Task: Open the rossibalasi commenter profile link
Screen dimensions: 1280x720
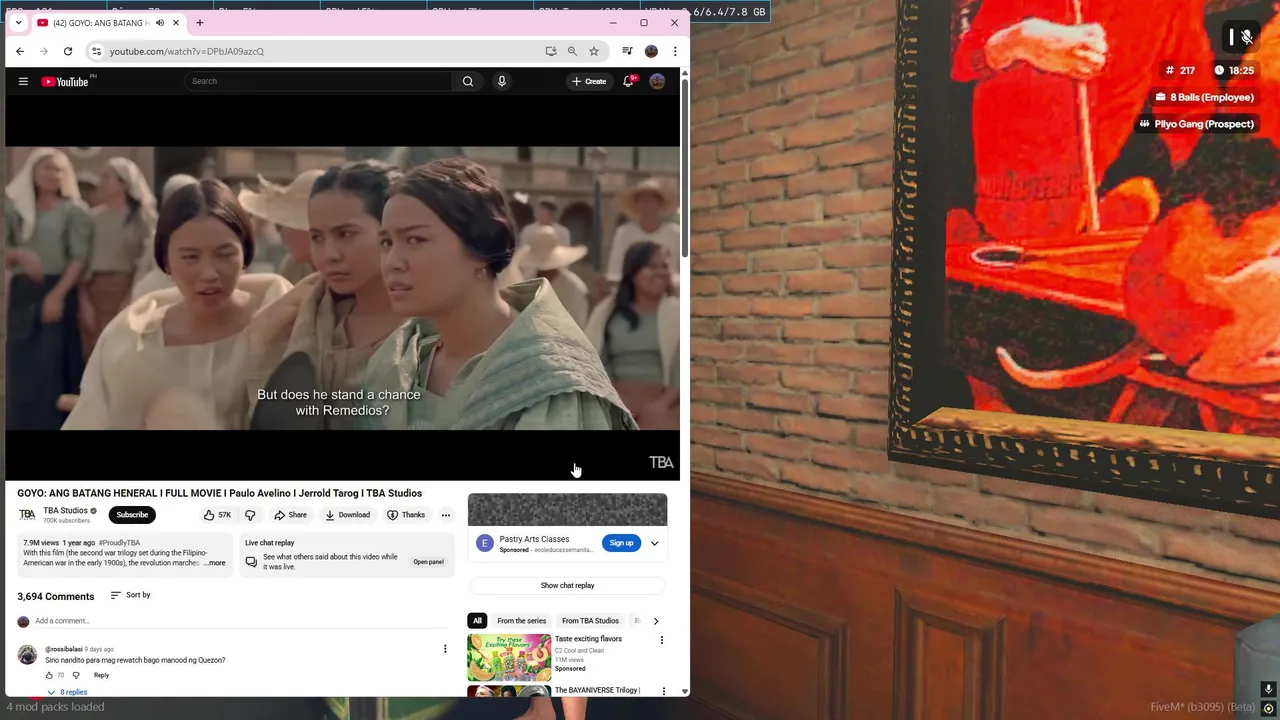Action: point(64,649)
